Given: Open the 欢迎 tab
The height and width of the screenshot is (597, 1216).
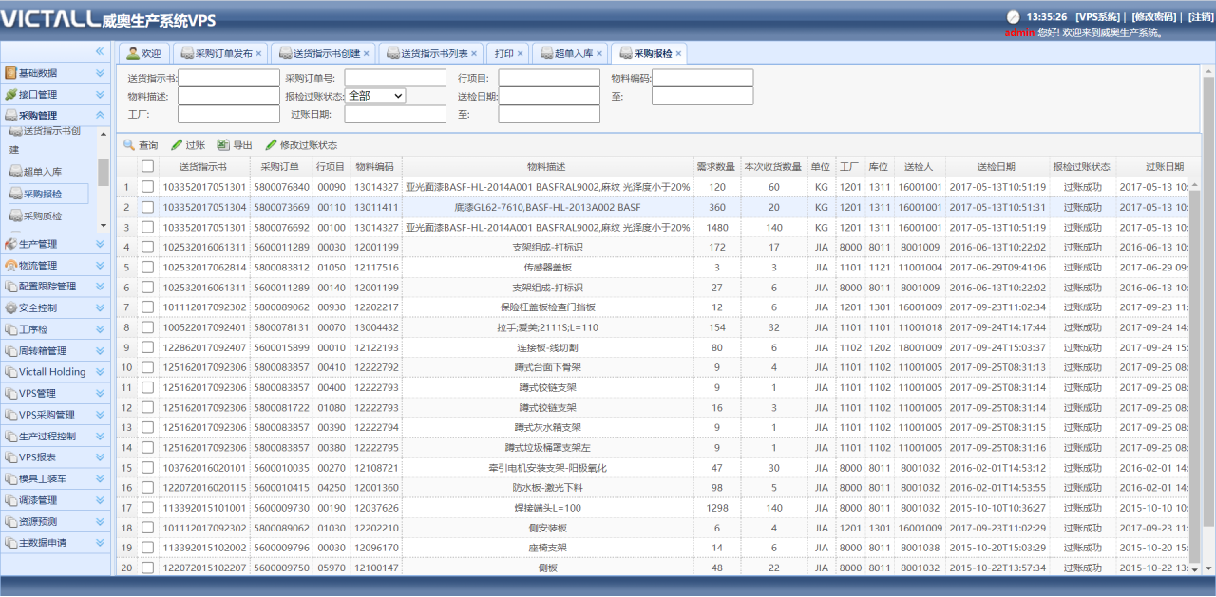Looking at the screenshot, I should [x=142, y=53].
